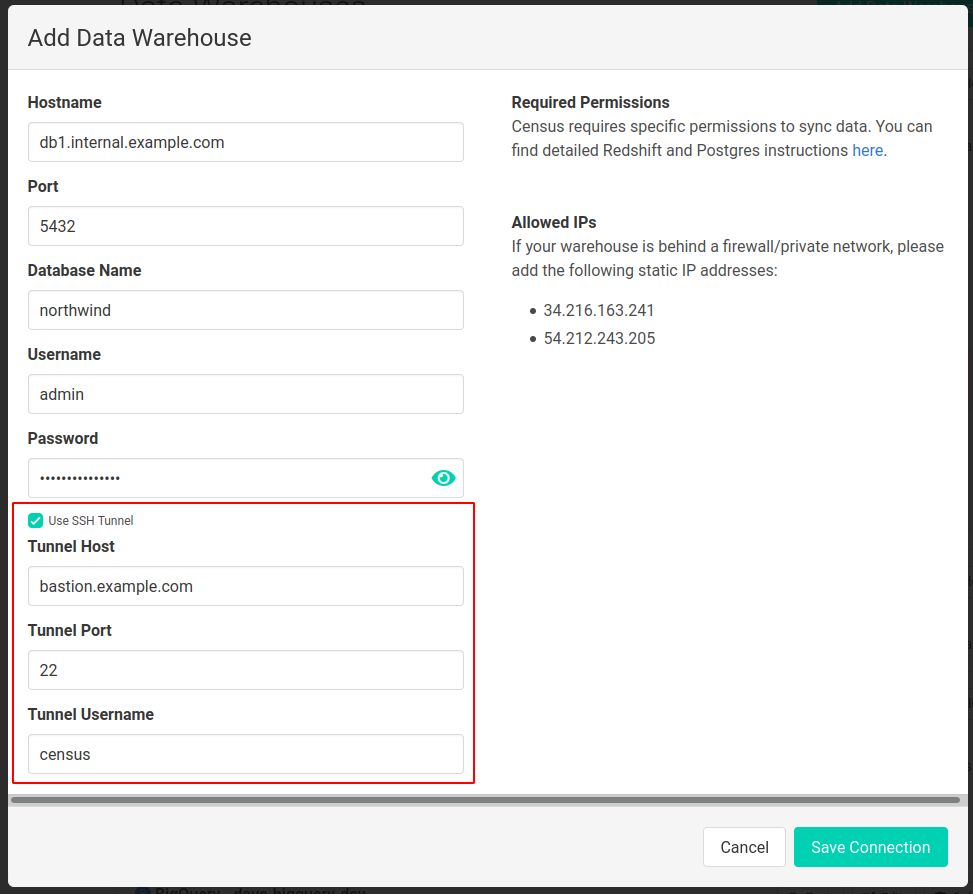Edit the Tunnel Host field
Image resolution: width=973 pixels, height=894 pixels.
click(x=245, y=586)
